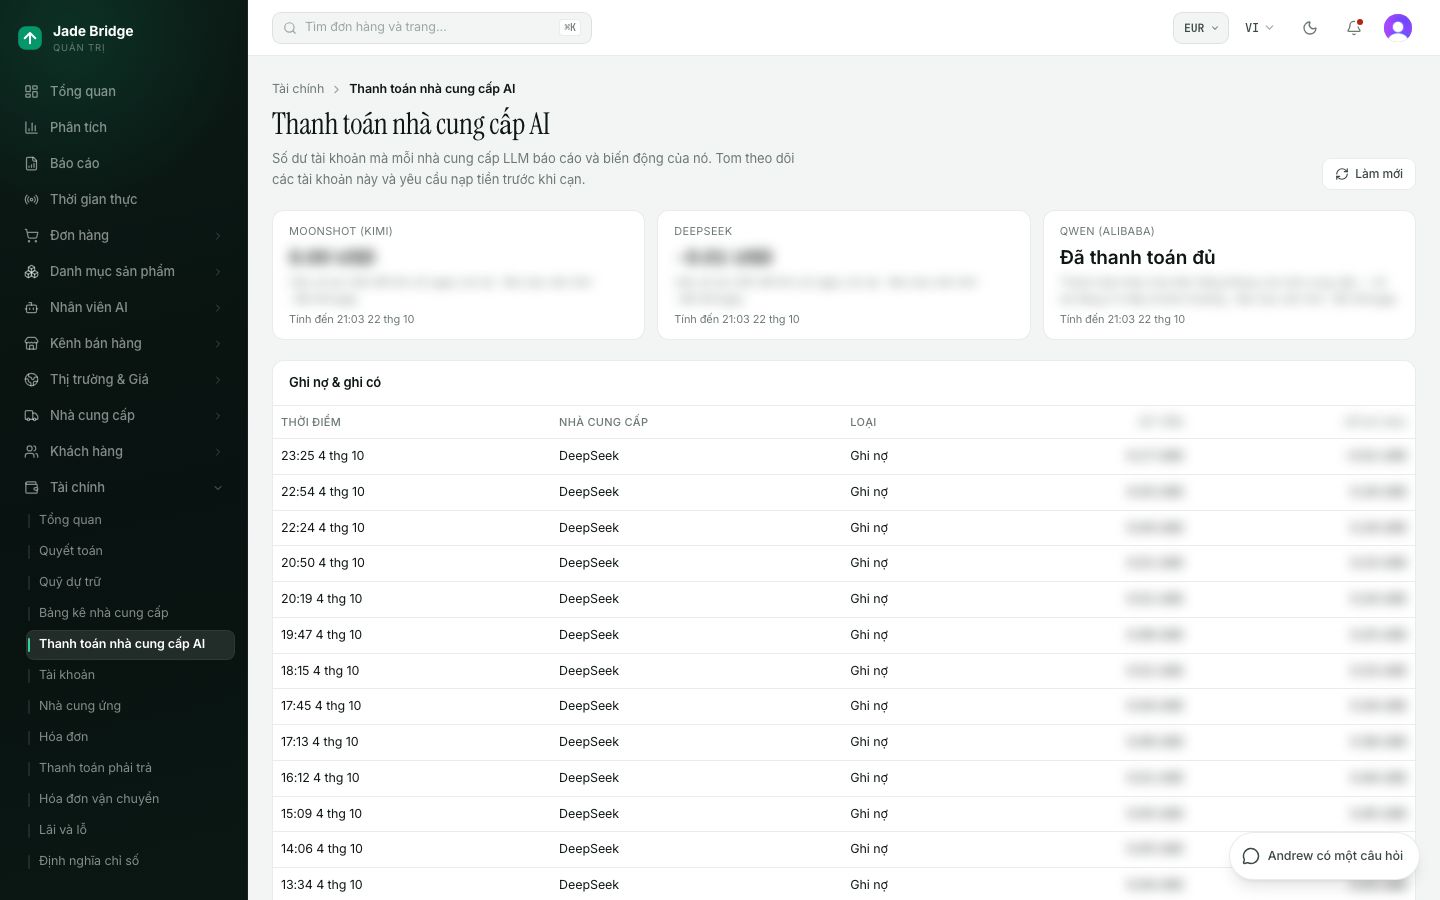
Task: Open Phân tích chart icon
Action: click(x=31, y=127)
